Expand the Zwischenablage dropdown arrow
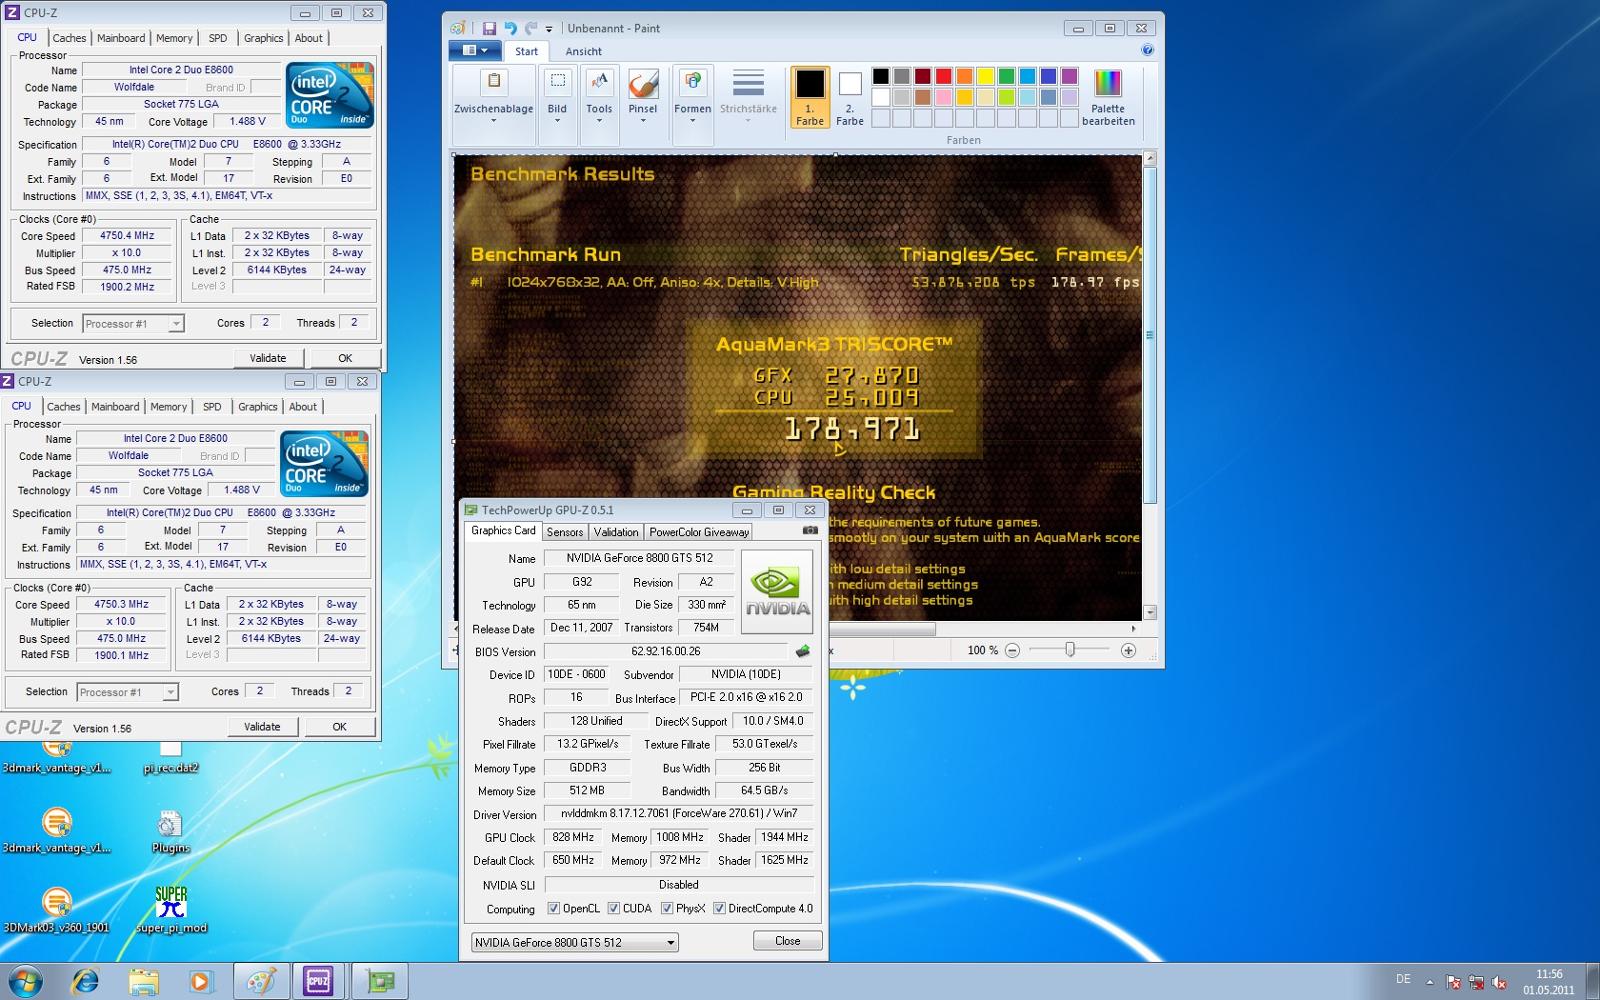Viewport: 1600px width, 1000px height. point(493,121)
